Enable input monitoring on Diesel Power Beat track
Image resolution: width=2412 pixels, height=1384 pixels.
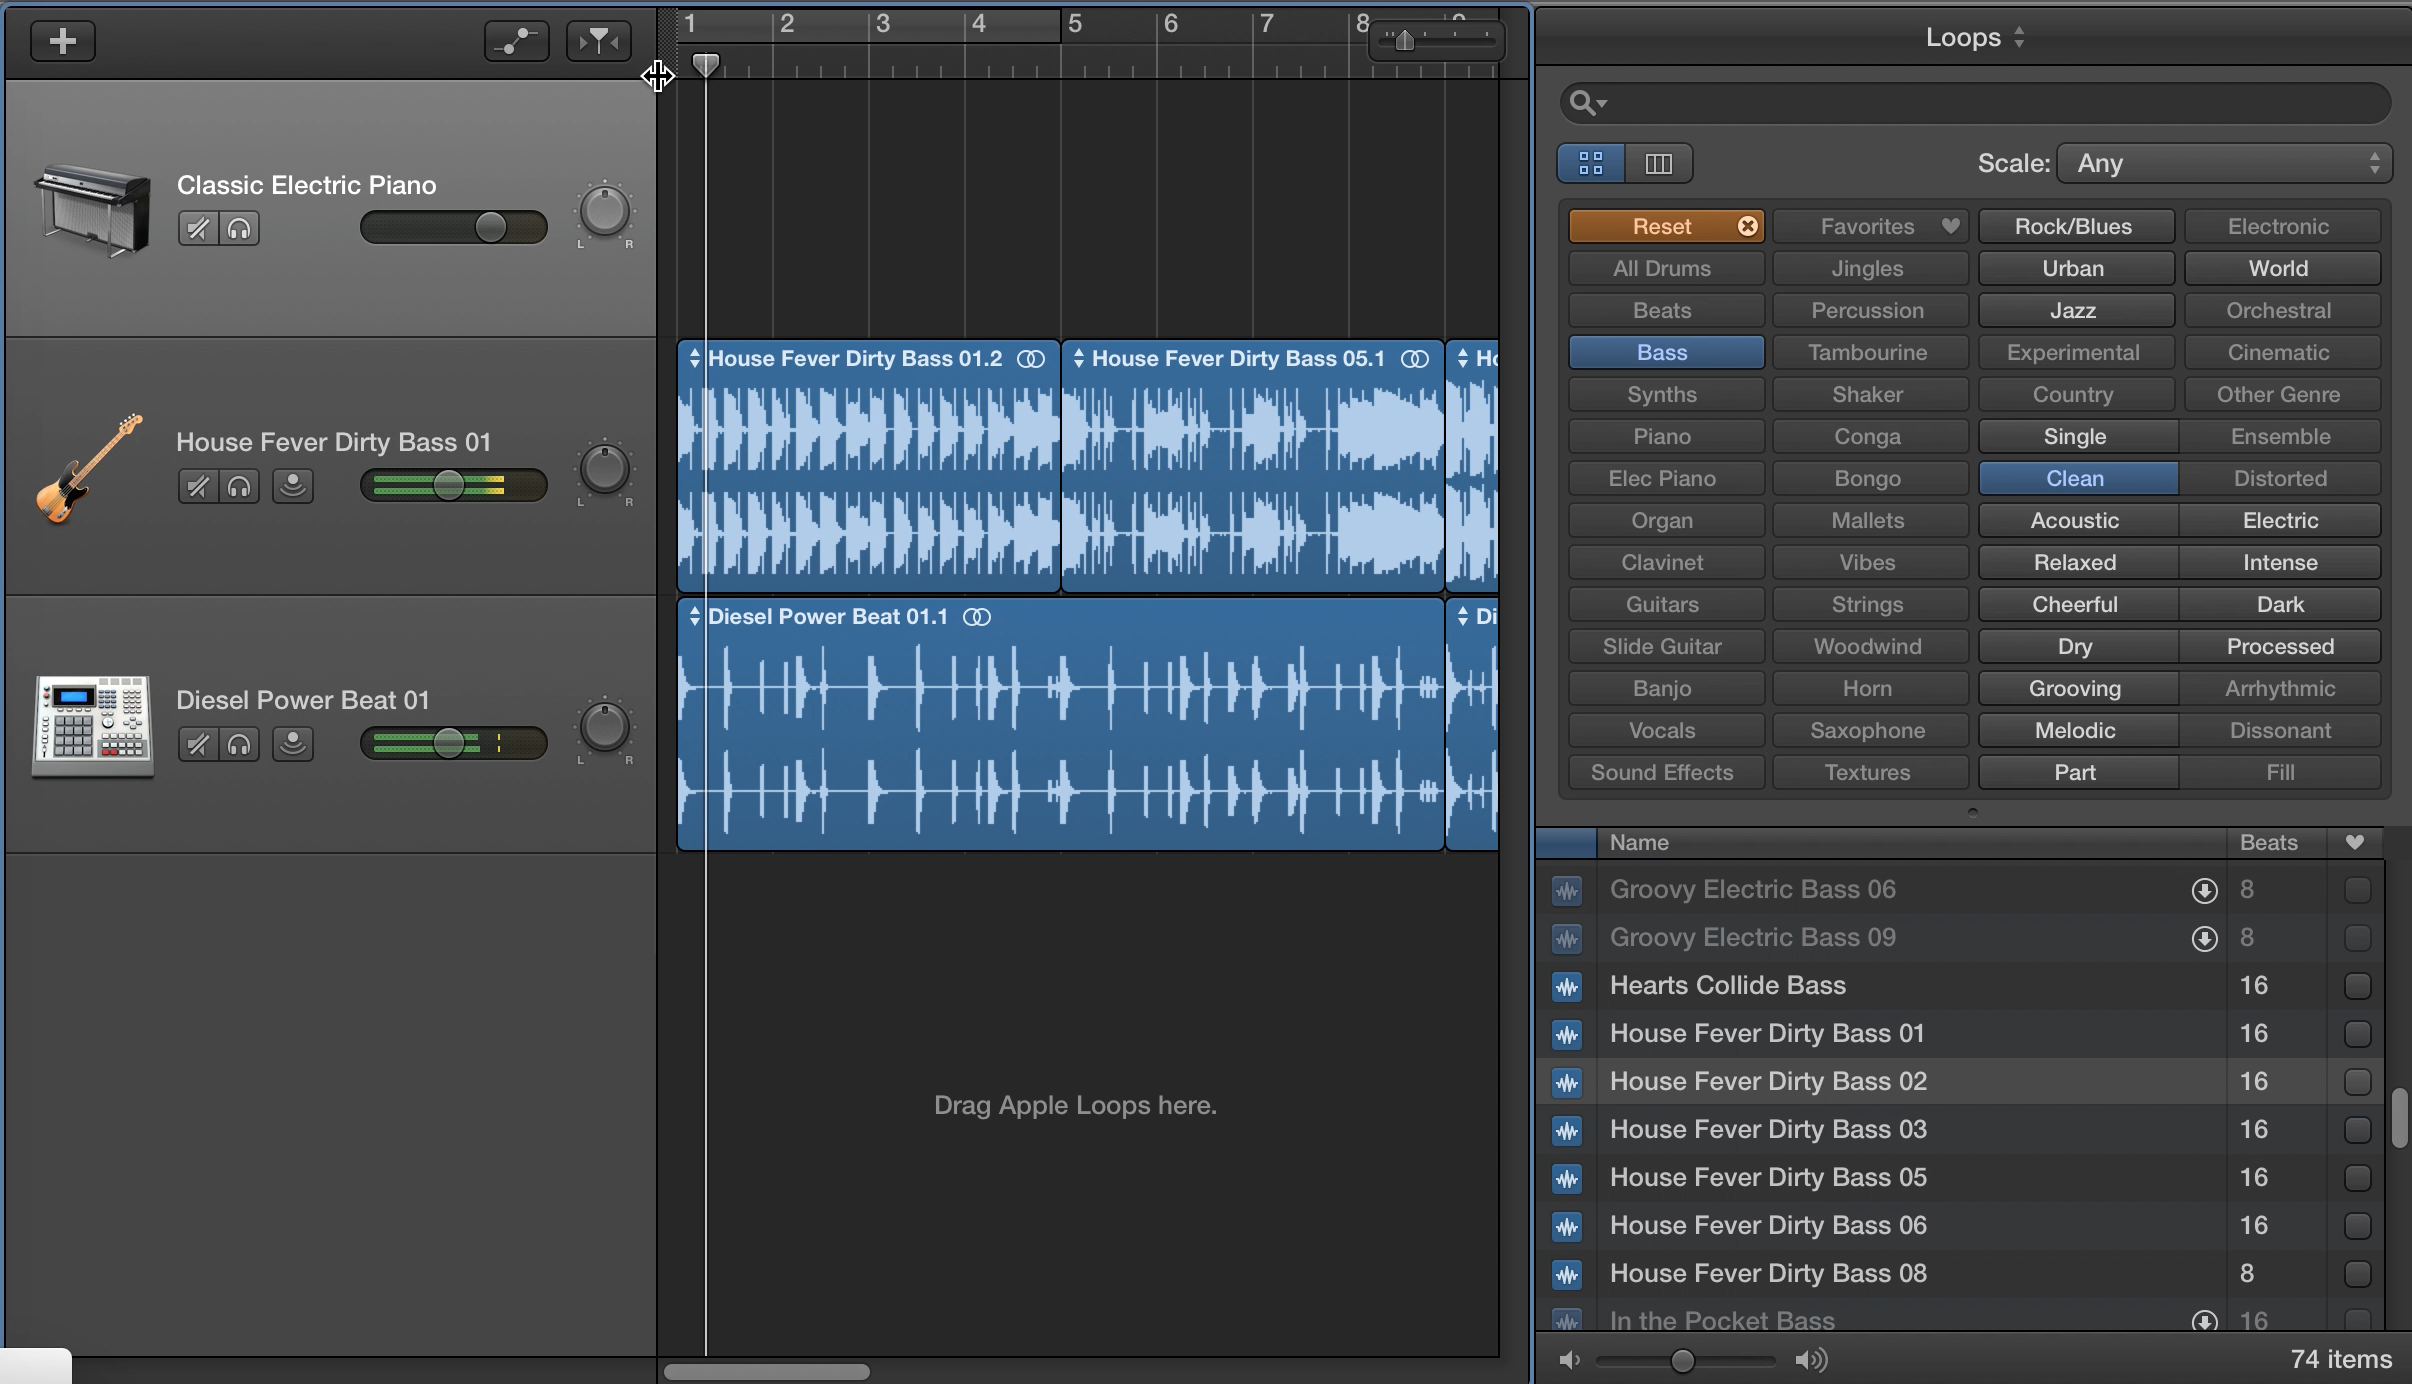click(293, 745)
